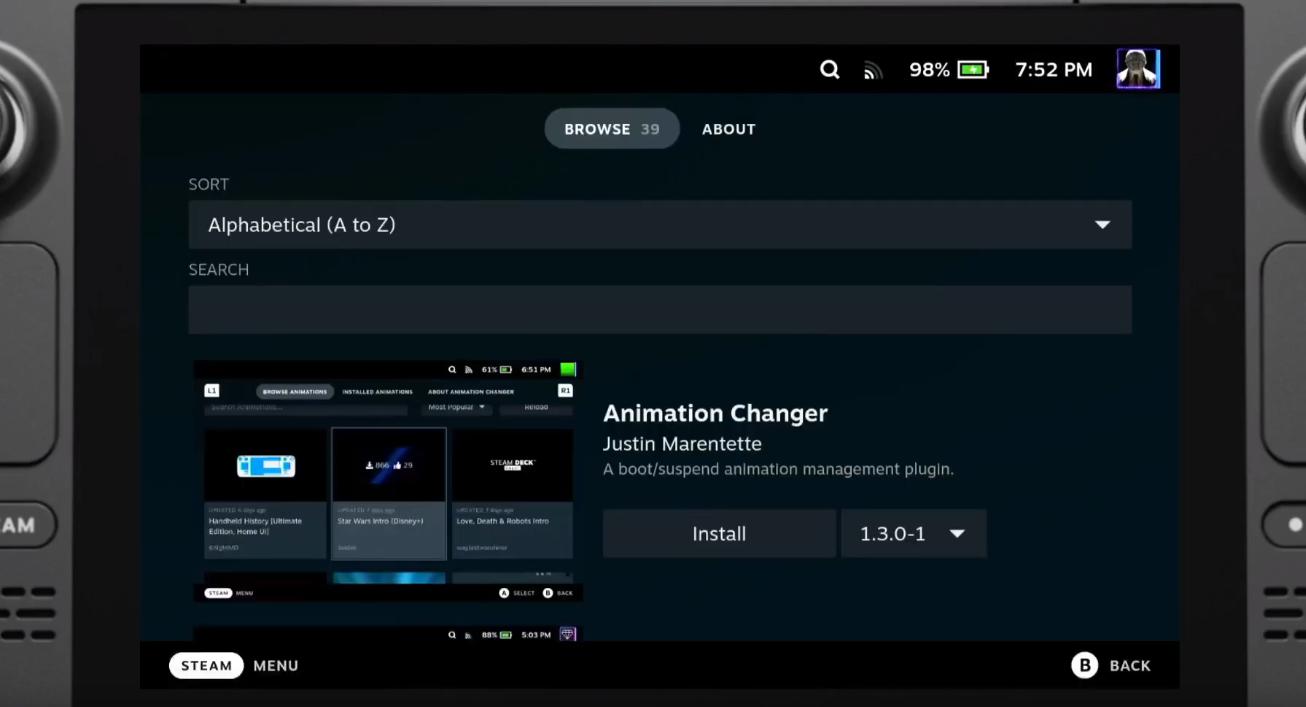Image resolution: width=1306 pixels, height=707 pixels.
Task: Select the Animation Changer title
Action: click(x=716, y=413)
